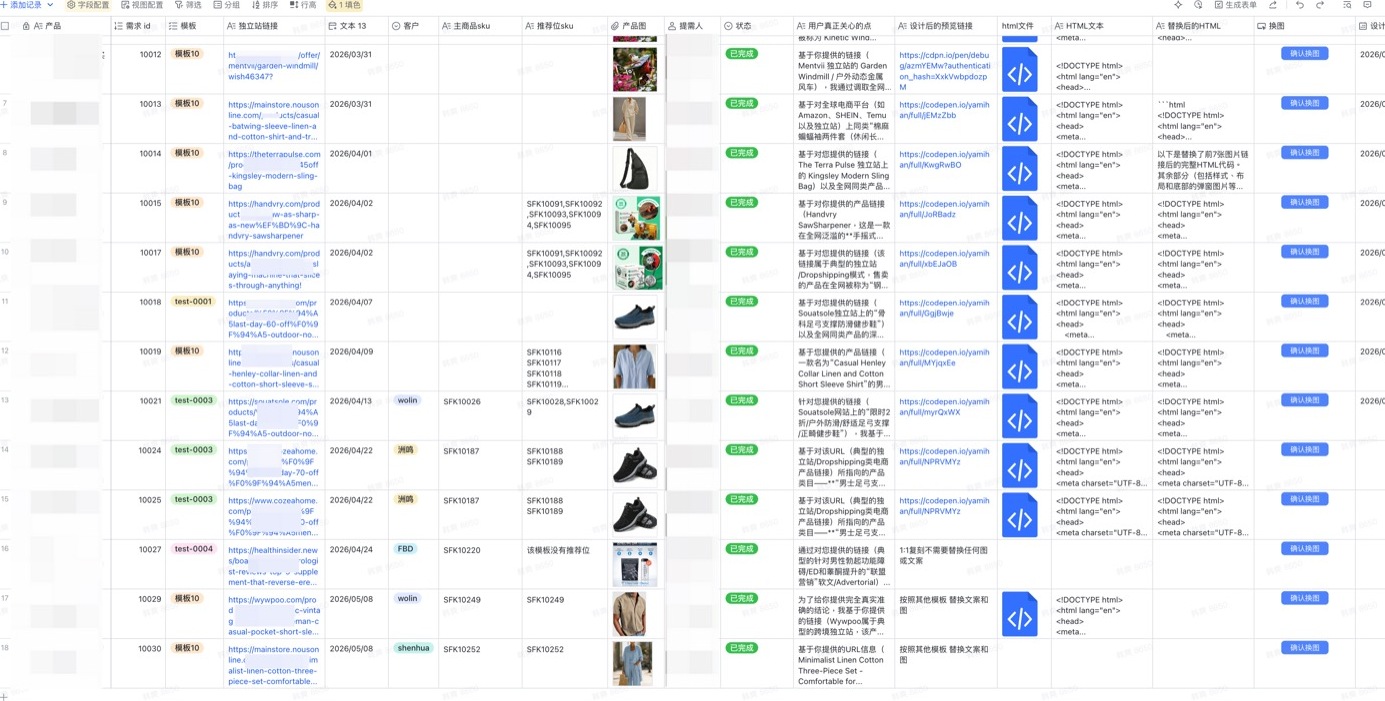Open the codepen link ending jEMzZbb
Screen dimensions: 1385x701
[944, 110]
